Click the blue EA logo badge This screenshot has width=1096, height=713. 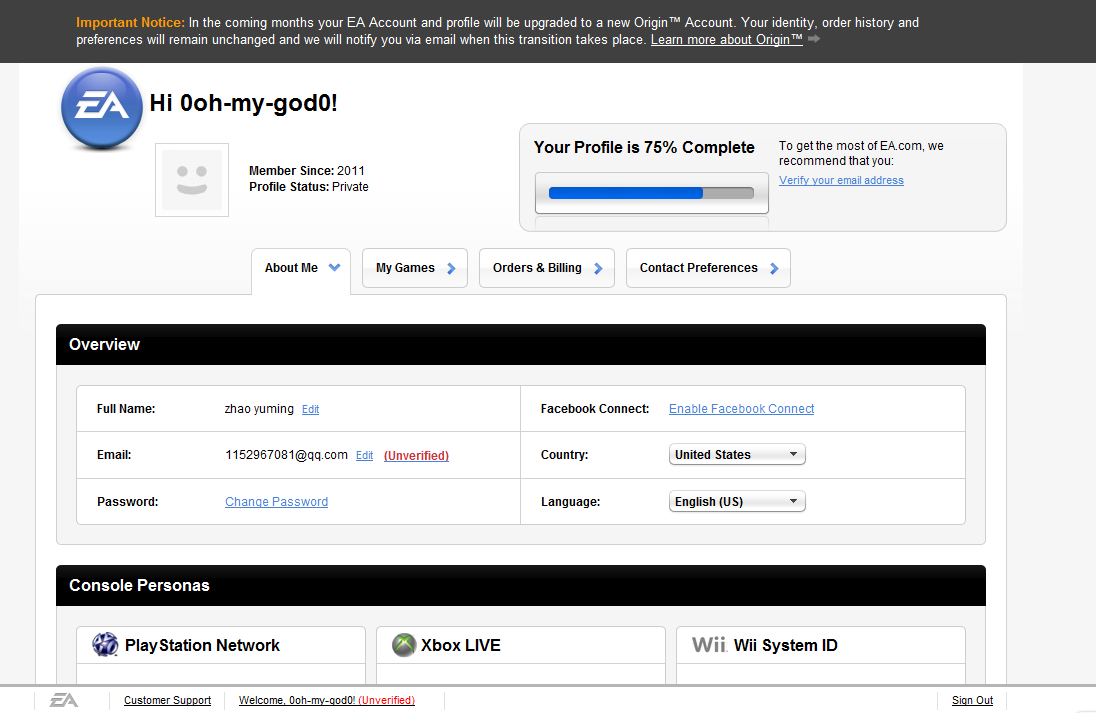(102, 108)
